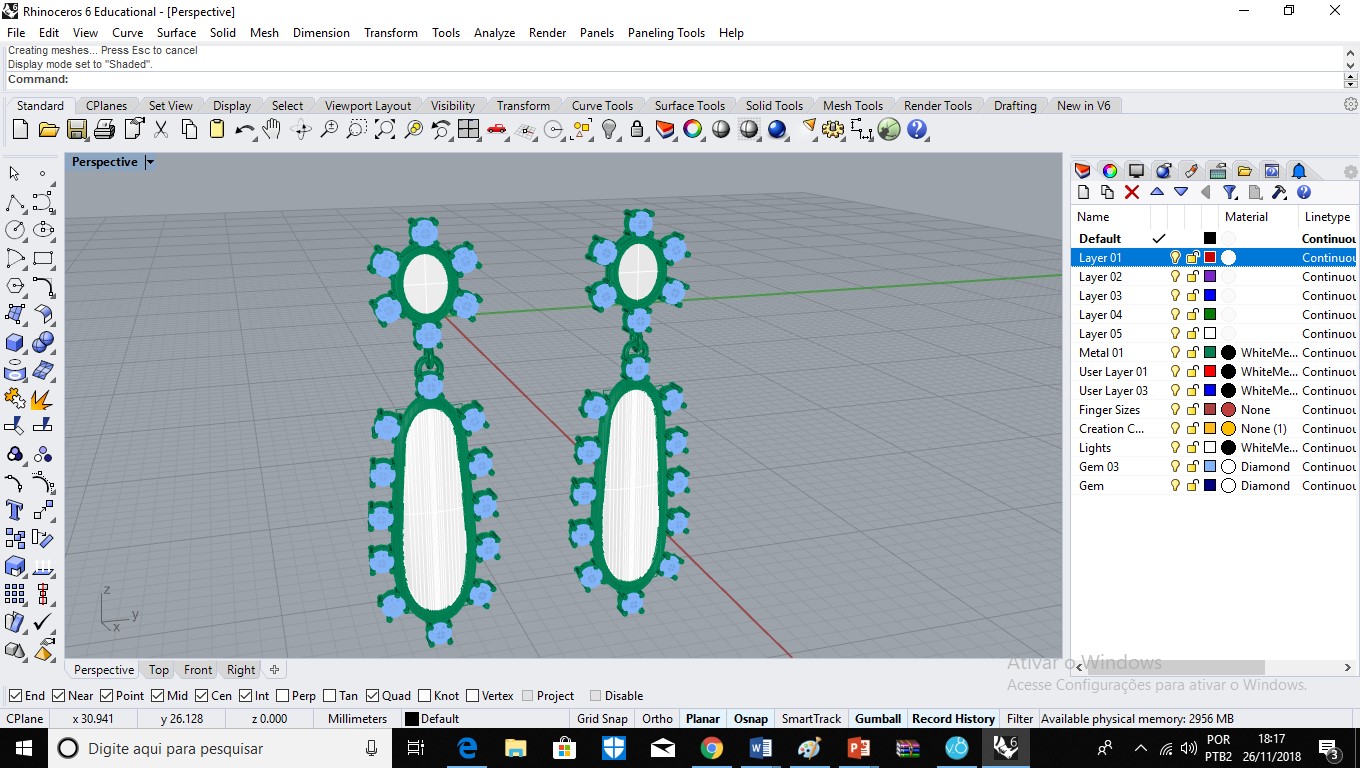Click the new layer icon in Layers panel
Image resolution: width=1360 pixels, height=768 pixels.
[1083, 192]
